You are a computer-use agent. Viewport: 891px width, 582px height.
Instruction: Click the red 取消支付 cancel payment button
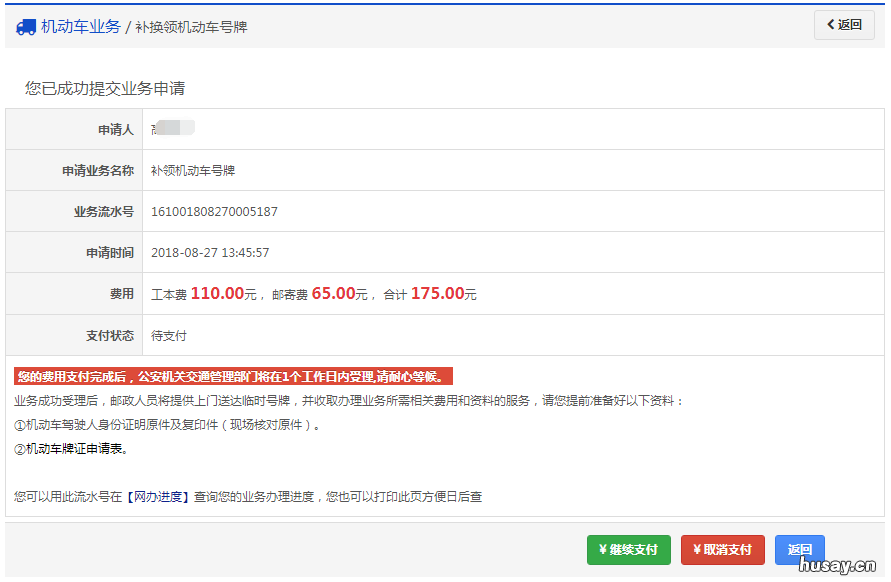(x=722, y=550)
